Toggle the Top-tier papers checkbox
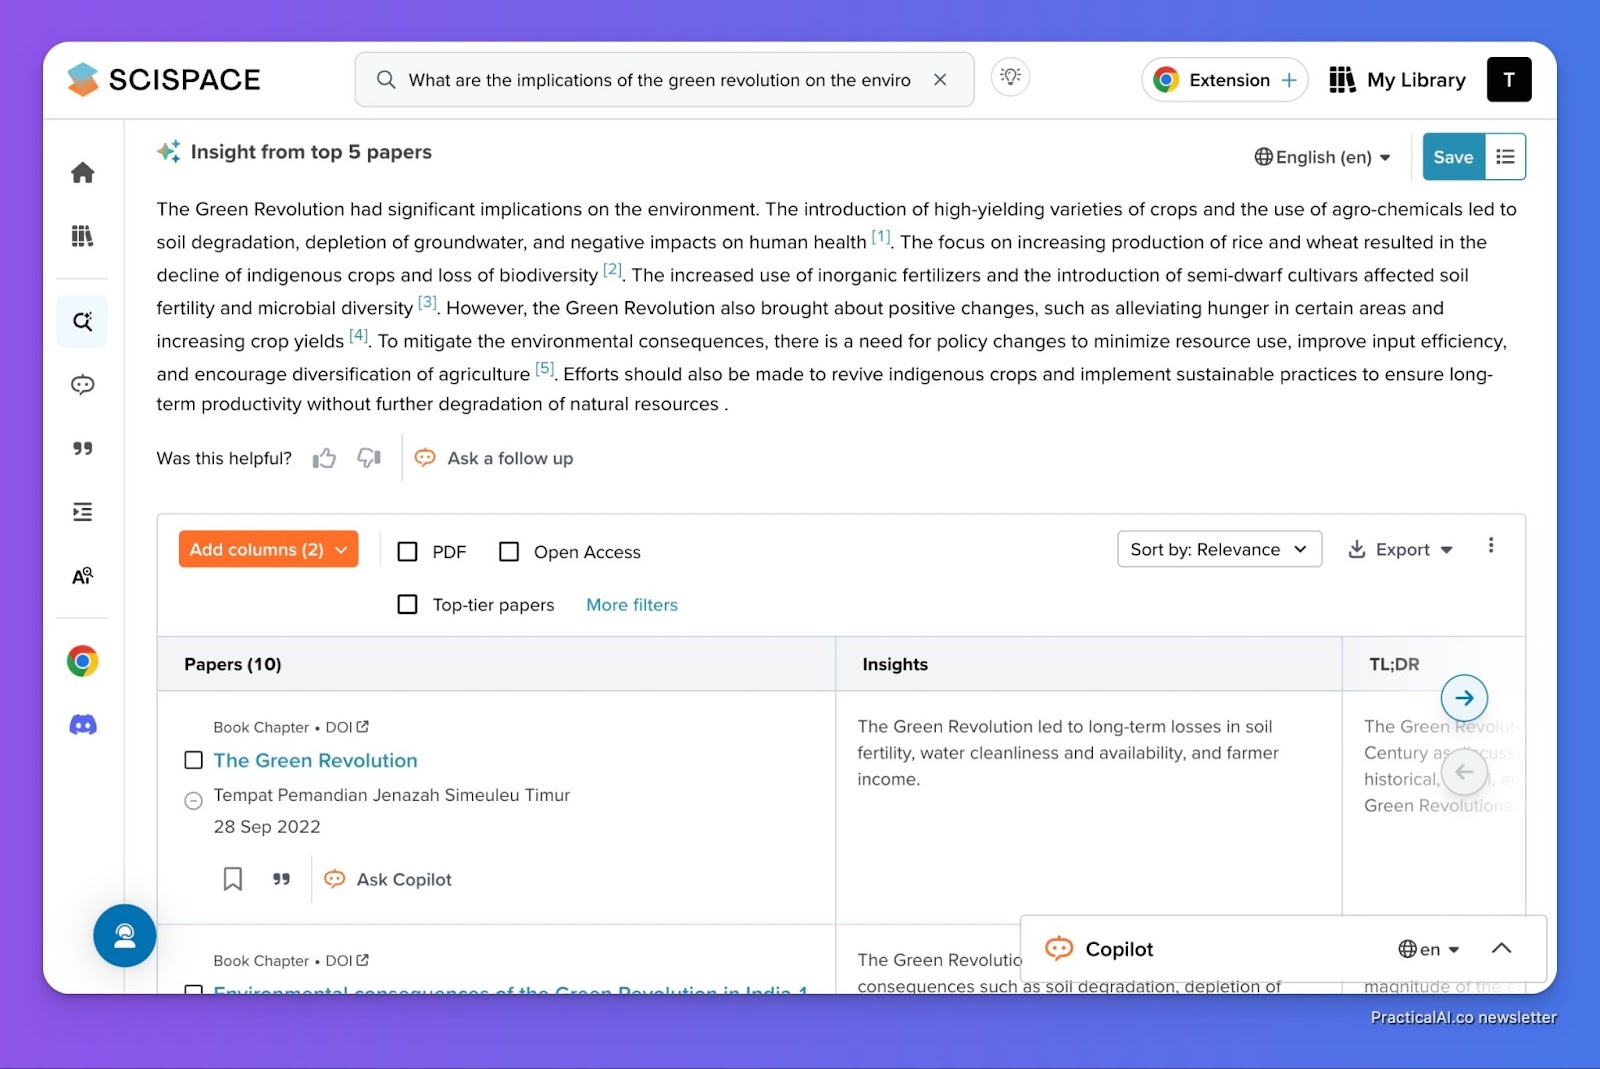This screenshot has width=1600, height=1069. tap(407, 605)
